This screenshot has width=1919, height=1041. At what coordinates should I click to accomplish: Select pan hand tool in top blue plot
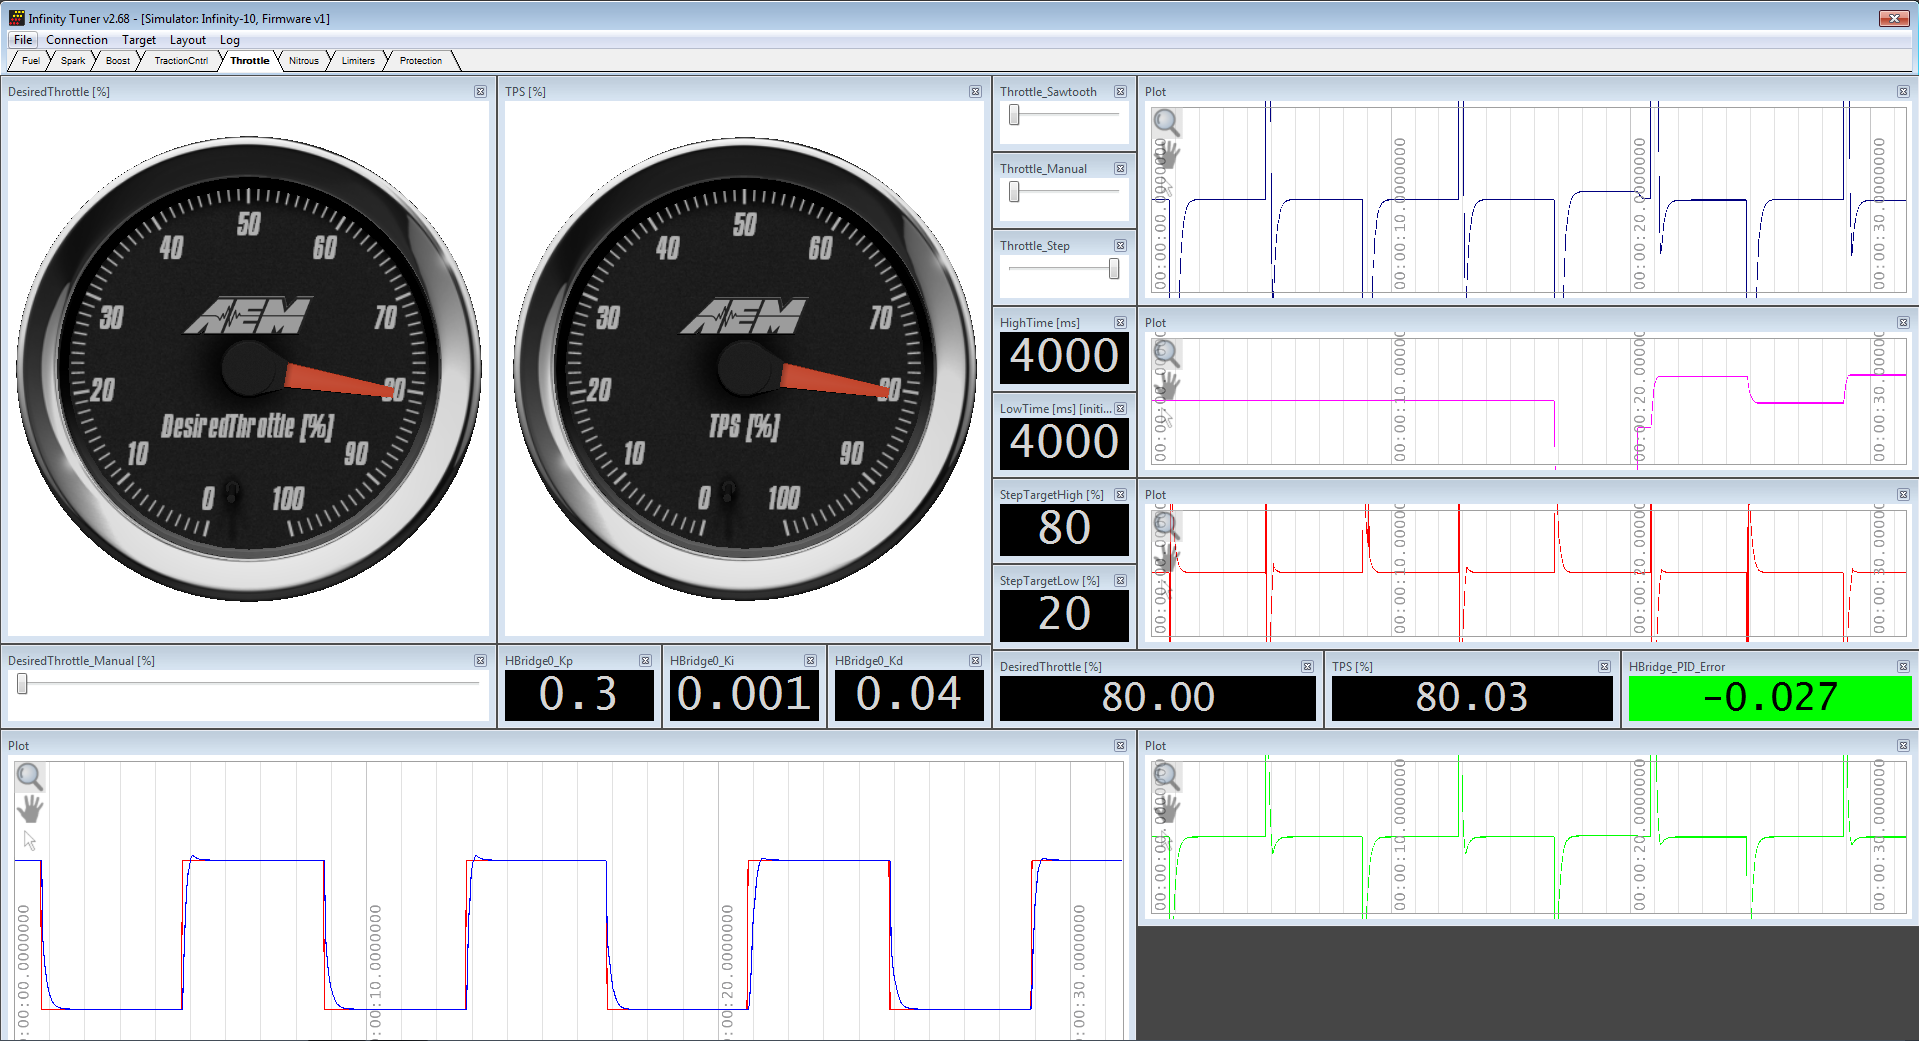click(x=1167, y=155)
